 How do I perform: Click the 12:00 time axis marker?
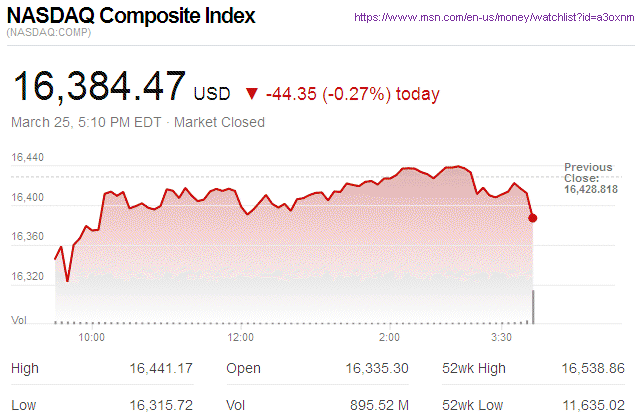click(x=241, y=337)
